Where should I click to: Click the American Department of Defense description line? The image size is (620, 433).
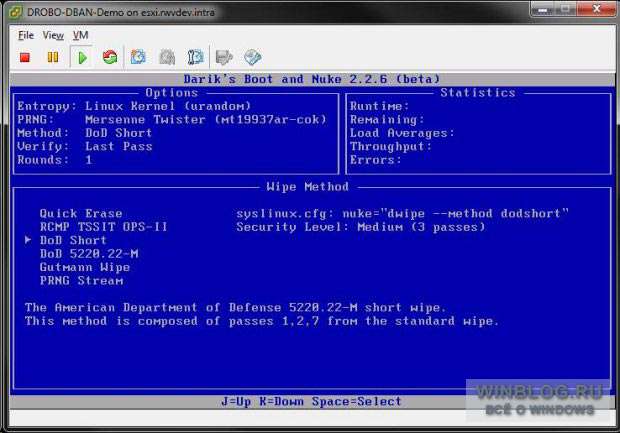pyautogui.click(x=235, y=308)
